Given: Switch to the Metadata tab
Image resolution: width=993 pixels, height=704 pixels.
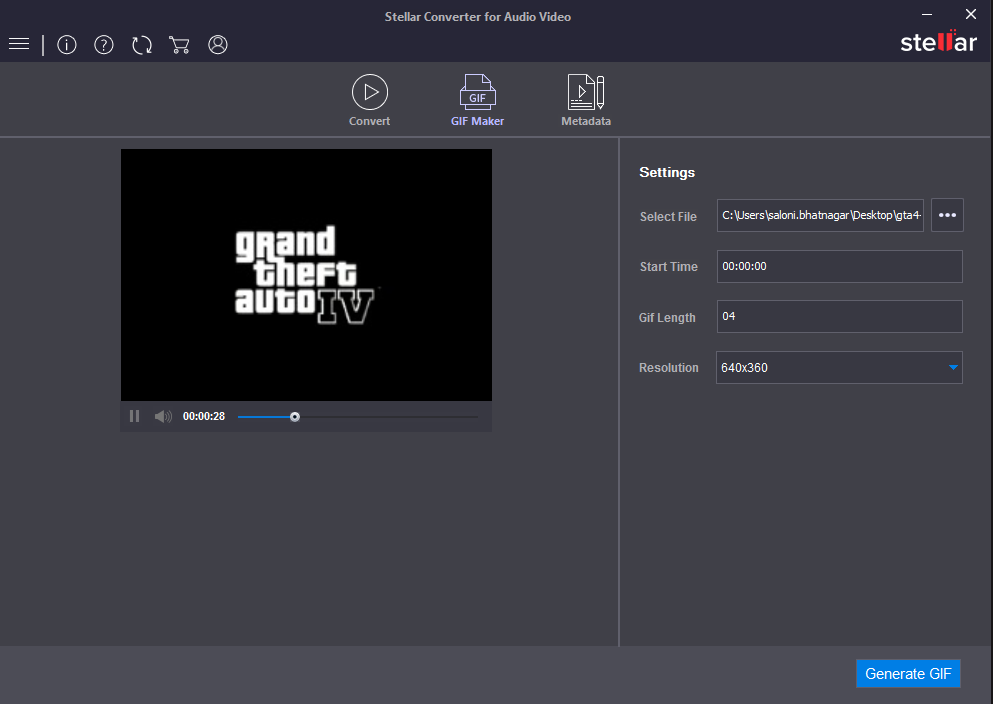Looking at the screenshot, I should pyautogui.click(x=586, y=101).
